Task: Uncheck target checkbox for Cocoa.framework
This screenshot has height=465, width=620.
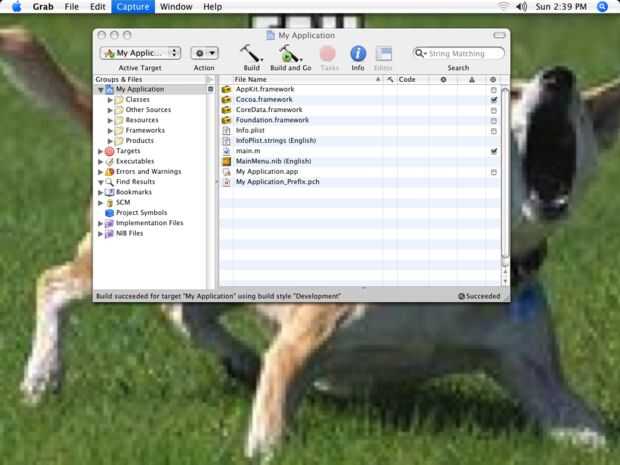Action: pyautogui.click(x=493, y=100)
